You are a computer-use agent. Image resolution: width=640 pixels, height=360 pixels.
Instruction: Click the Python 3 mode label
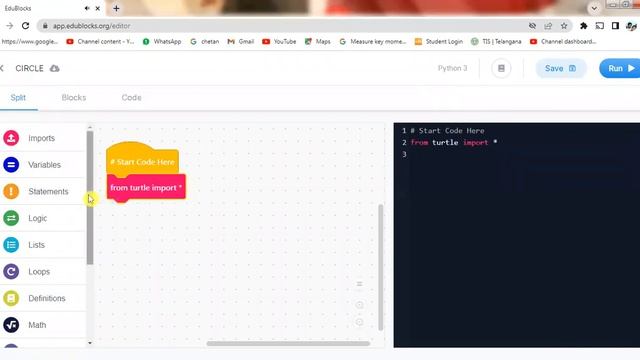coord(452,68)
